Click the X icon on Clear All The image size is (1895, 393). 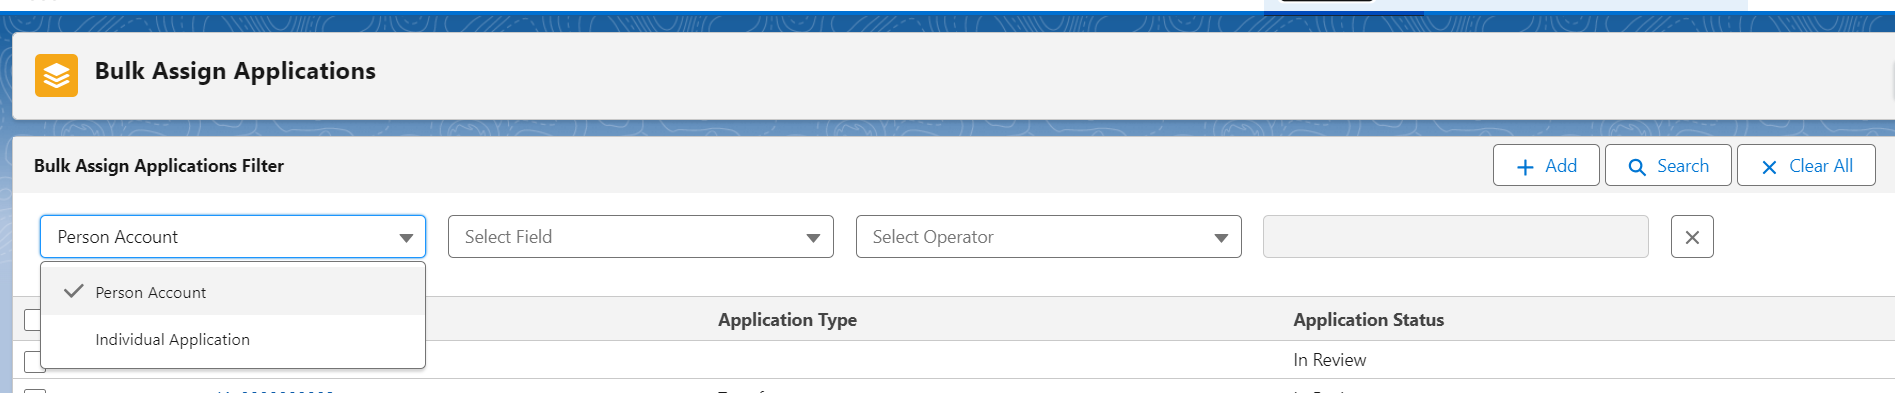click(1769, 167)
